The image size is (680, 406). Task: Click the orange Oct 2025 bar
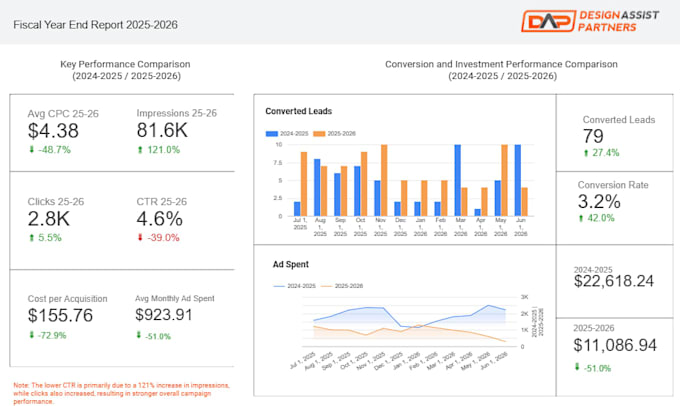click(x=364, y=184)
